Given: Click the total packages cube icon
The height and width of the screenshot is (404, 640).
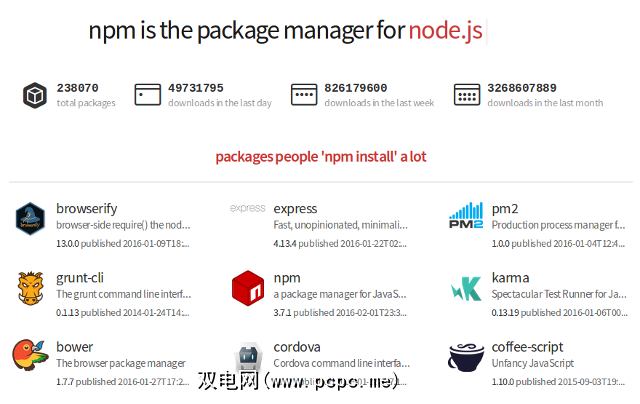Looking at the screenshot, I should click(x=35, y=95).
